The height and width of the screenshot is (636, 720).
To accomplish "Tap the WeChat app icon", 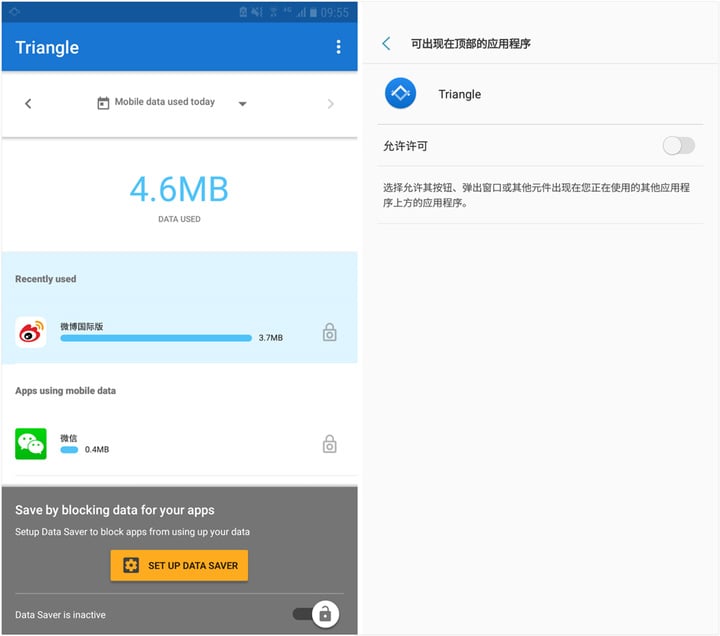I will [x=31, y=444].
